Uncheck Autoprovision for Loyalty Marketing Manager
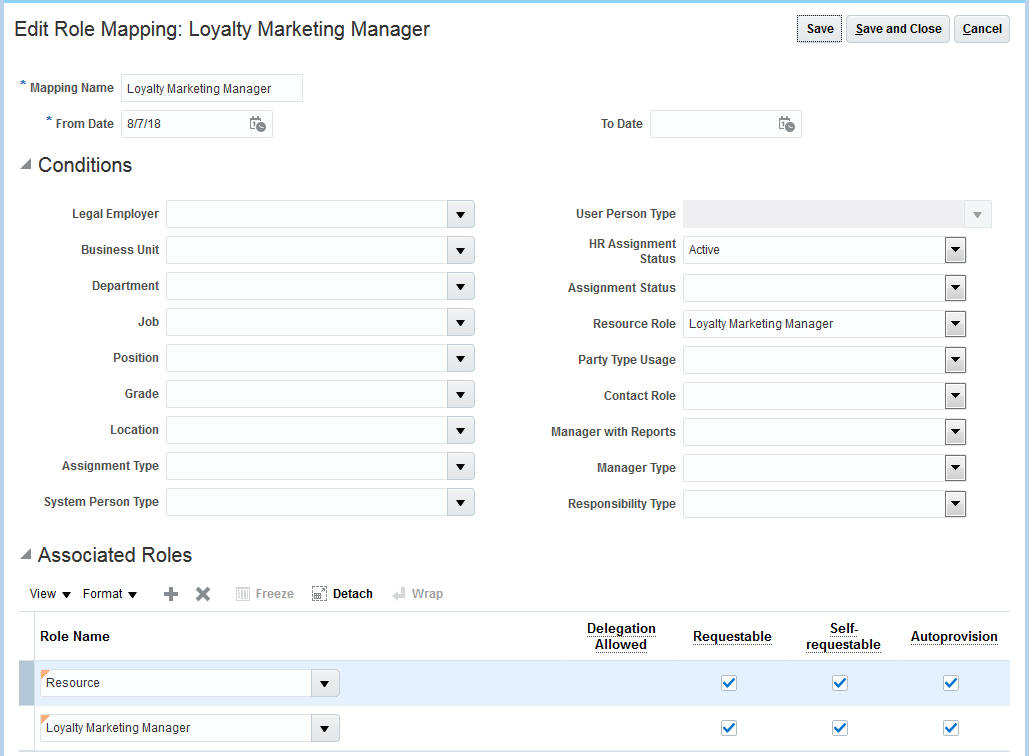This screenshot has height=756, width=1029. [x=951, y=728]
